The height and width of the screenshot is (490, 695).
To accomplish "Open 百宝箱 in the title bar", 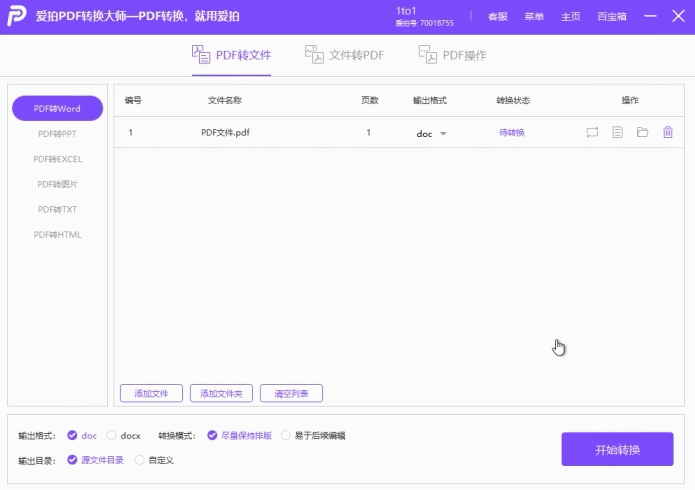I will (612, 17).
